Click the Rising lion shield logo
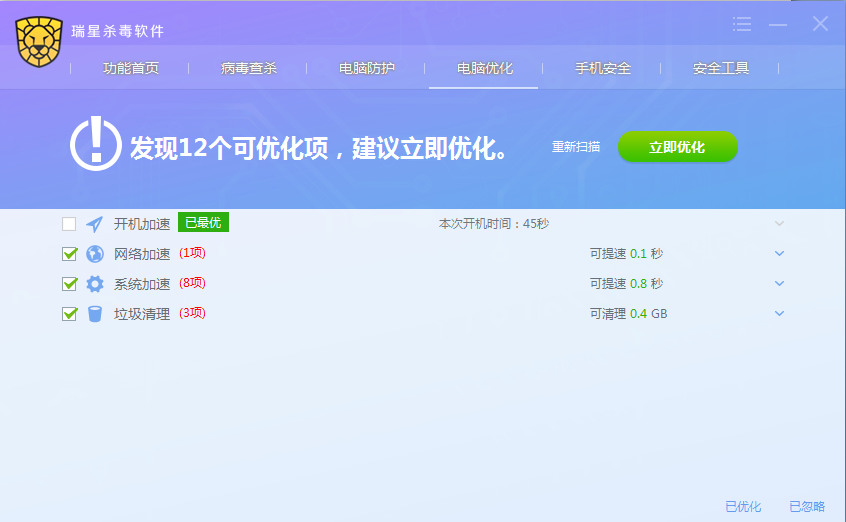Viewport: 846px width, 522px height. (x=39, y=43)
